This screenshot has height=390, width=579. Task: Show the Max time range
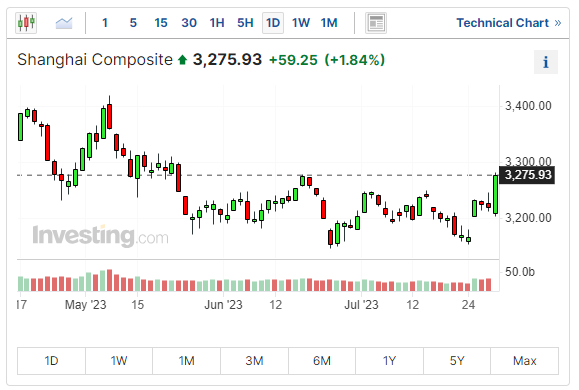pos(524,360)
